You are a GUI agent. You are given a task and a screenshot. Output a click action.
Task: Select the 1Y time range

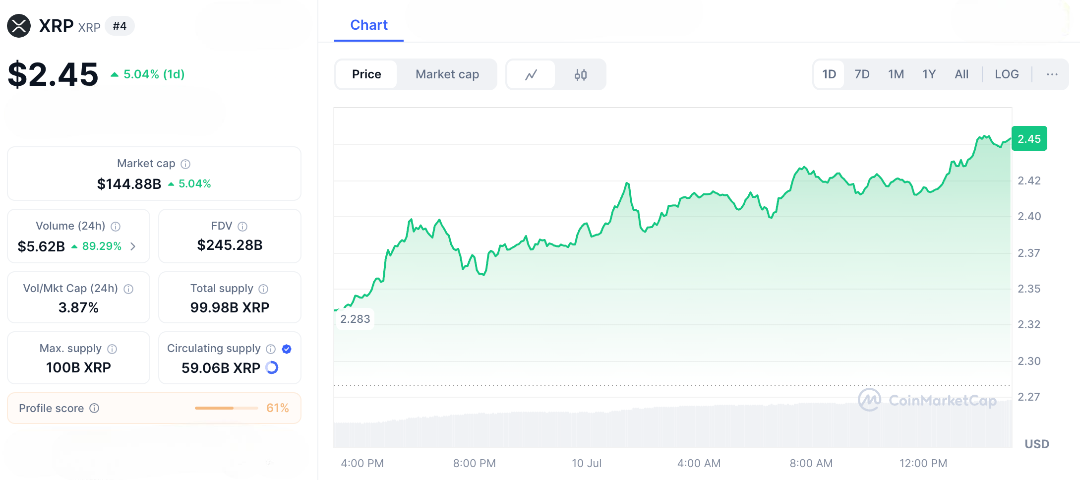929,74
